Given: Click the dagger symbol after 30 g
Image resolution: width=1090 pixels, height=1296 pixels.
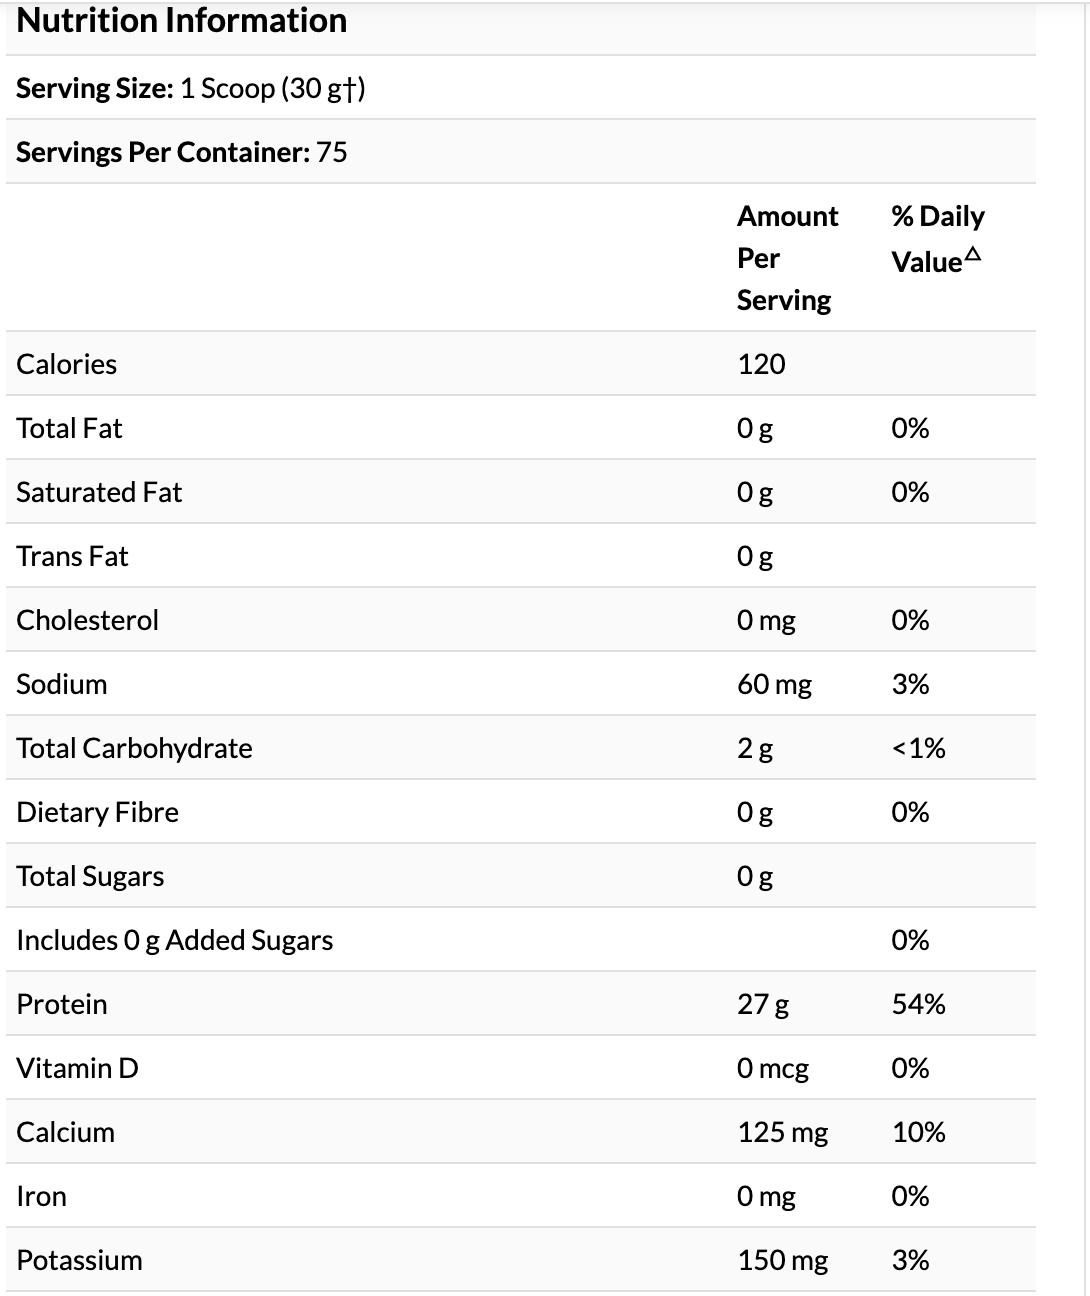Looking at the screenshot, I should (349, 89).
